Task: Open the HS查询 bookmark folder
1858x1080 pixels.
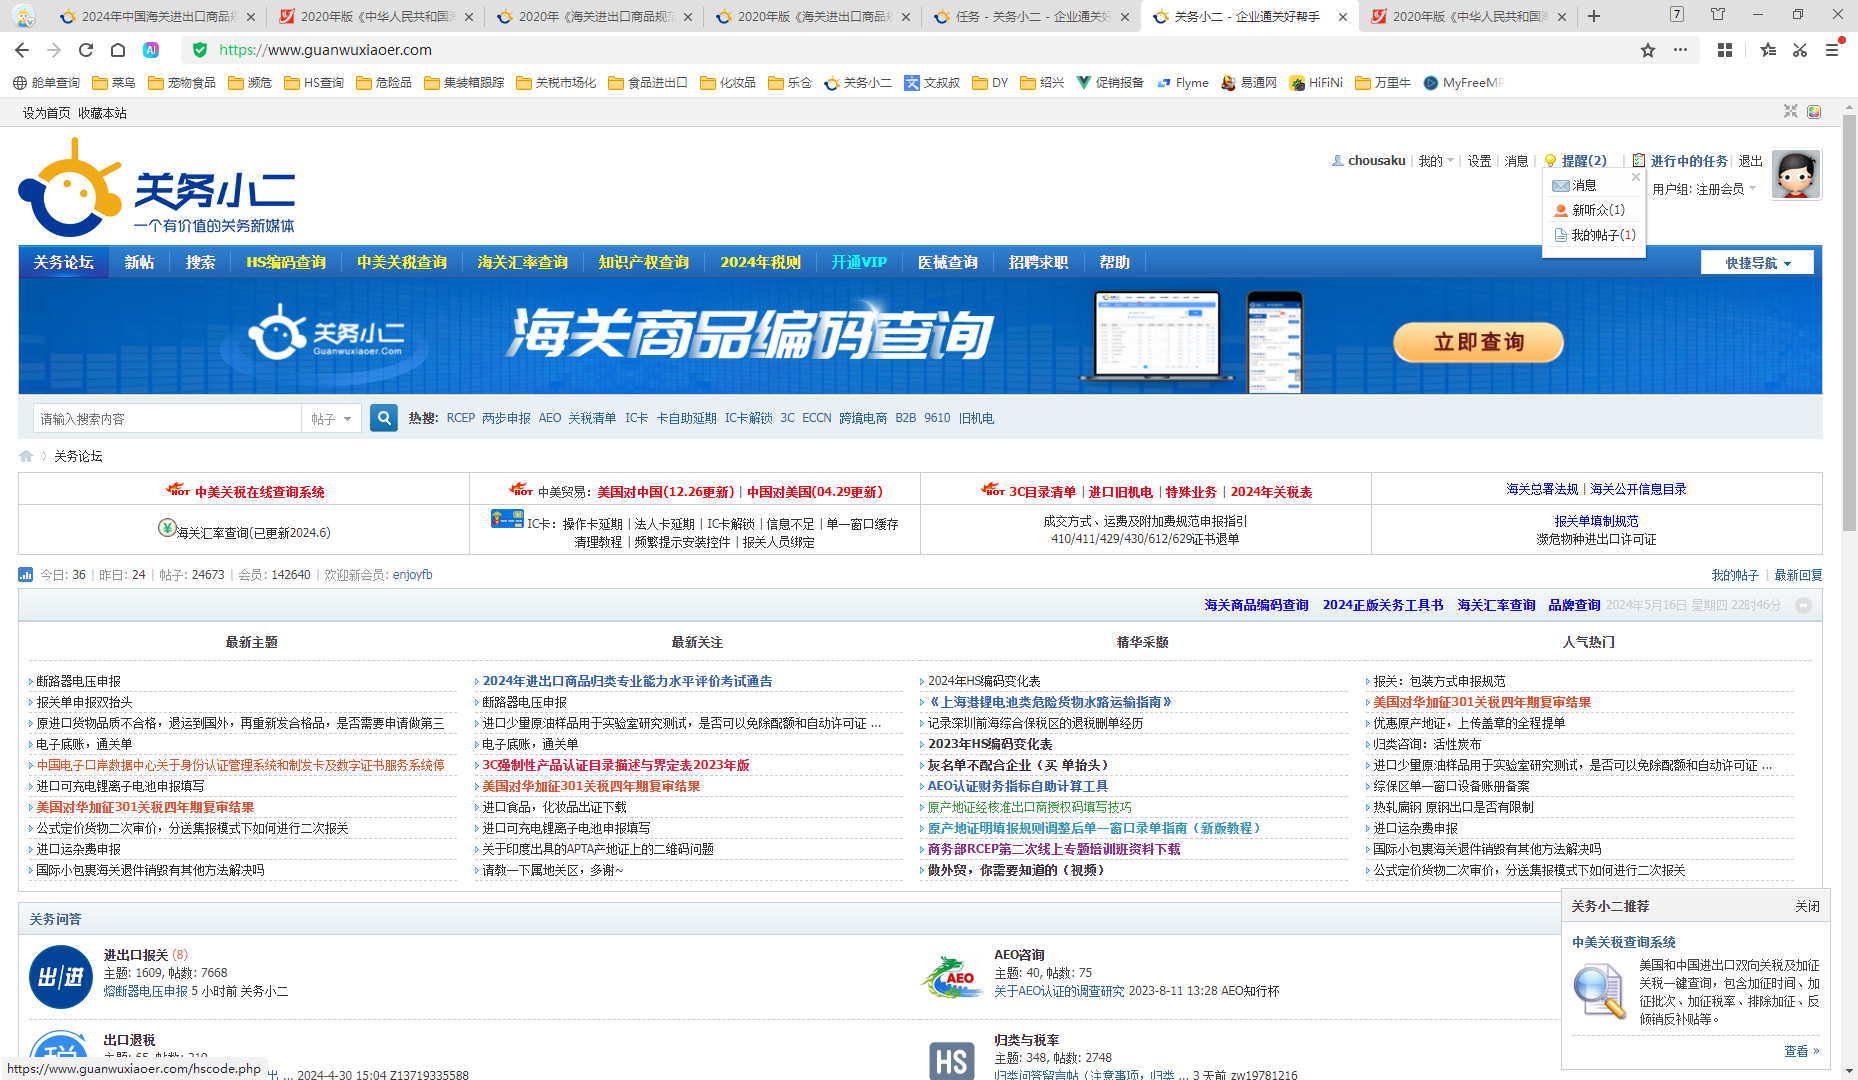Action: pyautogui.click(x=314, y=83)
